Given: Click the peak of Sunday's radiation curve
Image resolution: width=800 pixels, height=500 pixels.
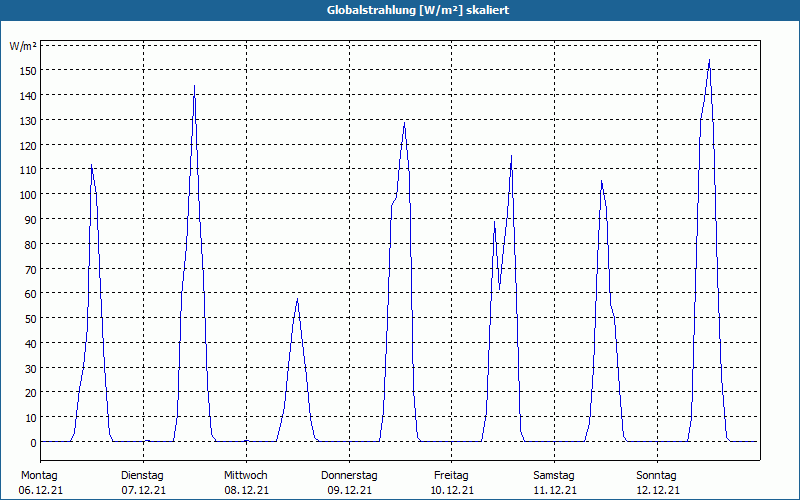Looking at the screenshot, I should 709,60.
